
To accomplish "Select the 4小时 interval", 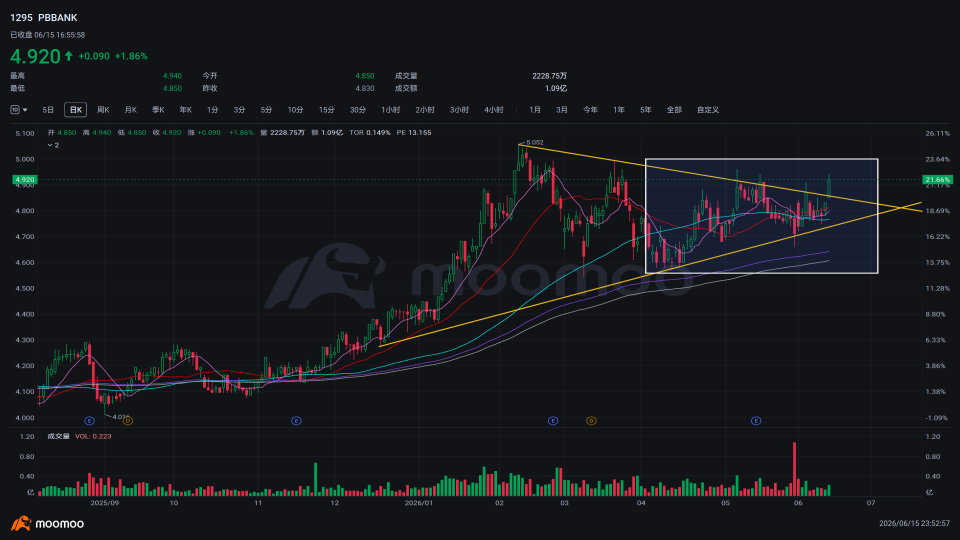I will [x=493, y=110].
